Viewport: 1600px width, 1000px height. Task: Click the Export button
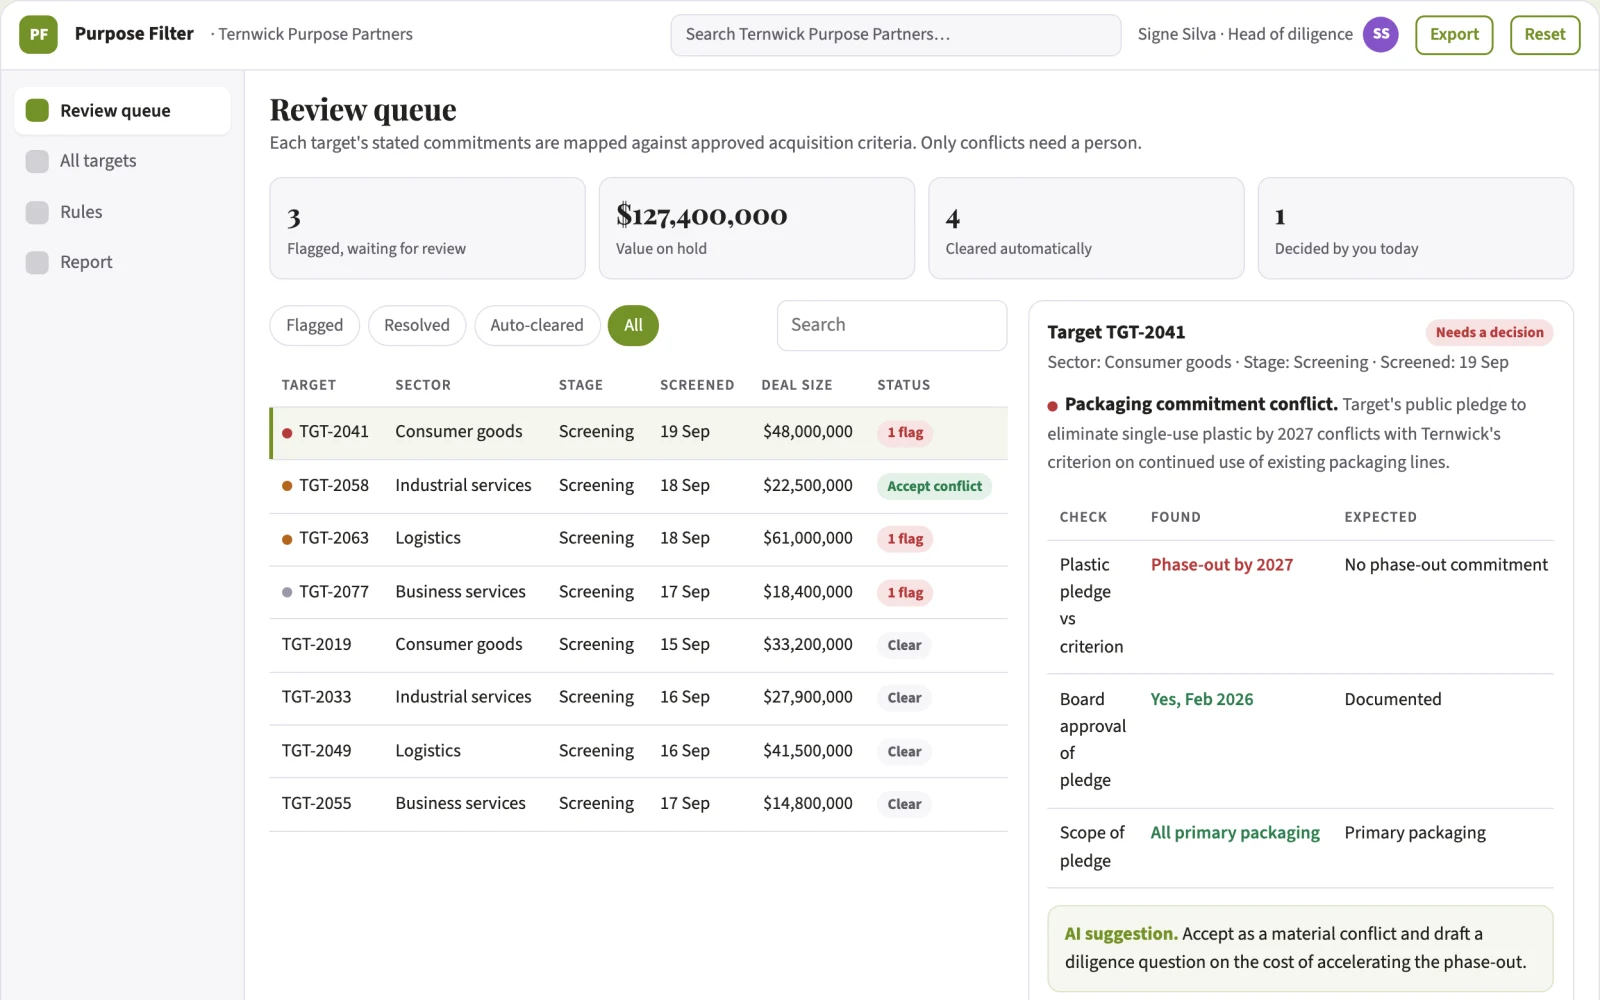coord(1454,34)
